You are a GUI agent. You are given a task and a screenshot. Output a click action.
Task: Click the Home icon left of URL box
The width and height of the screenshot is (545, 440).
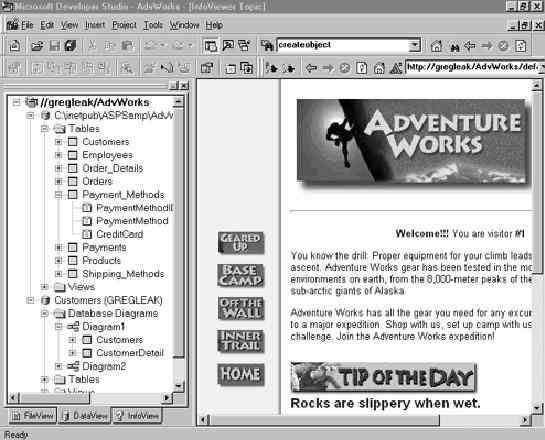(x=379, y=68)
